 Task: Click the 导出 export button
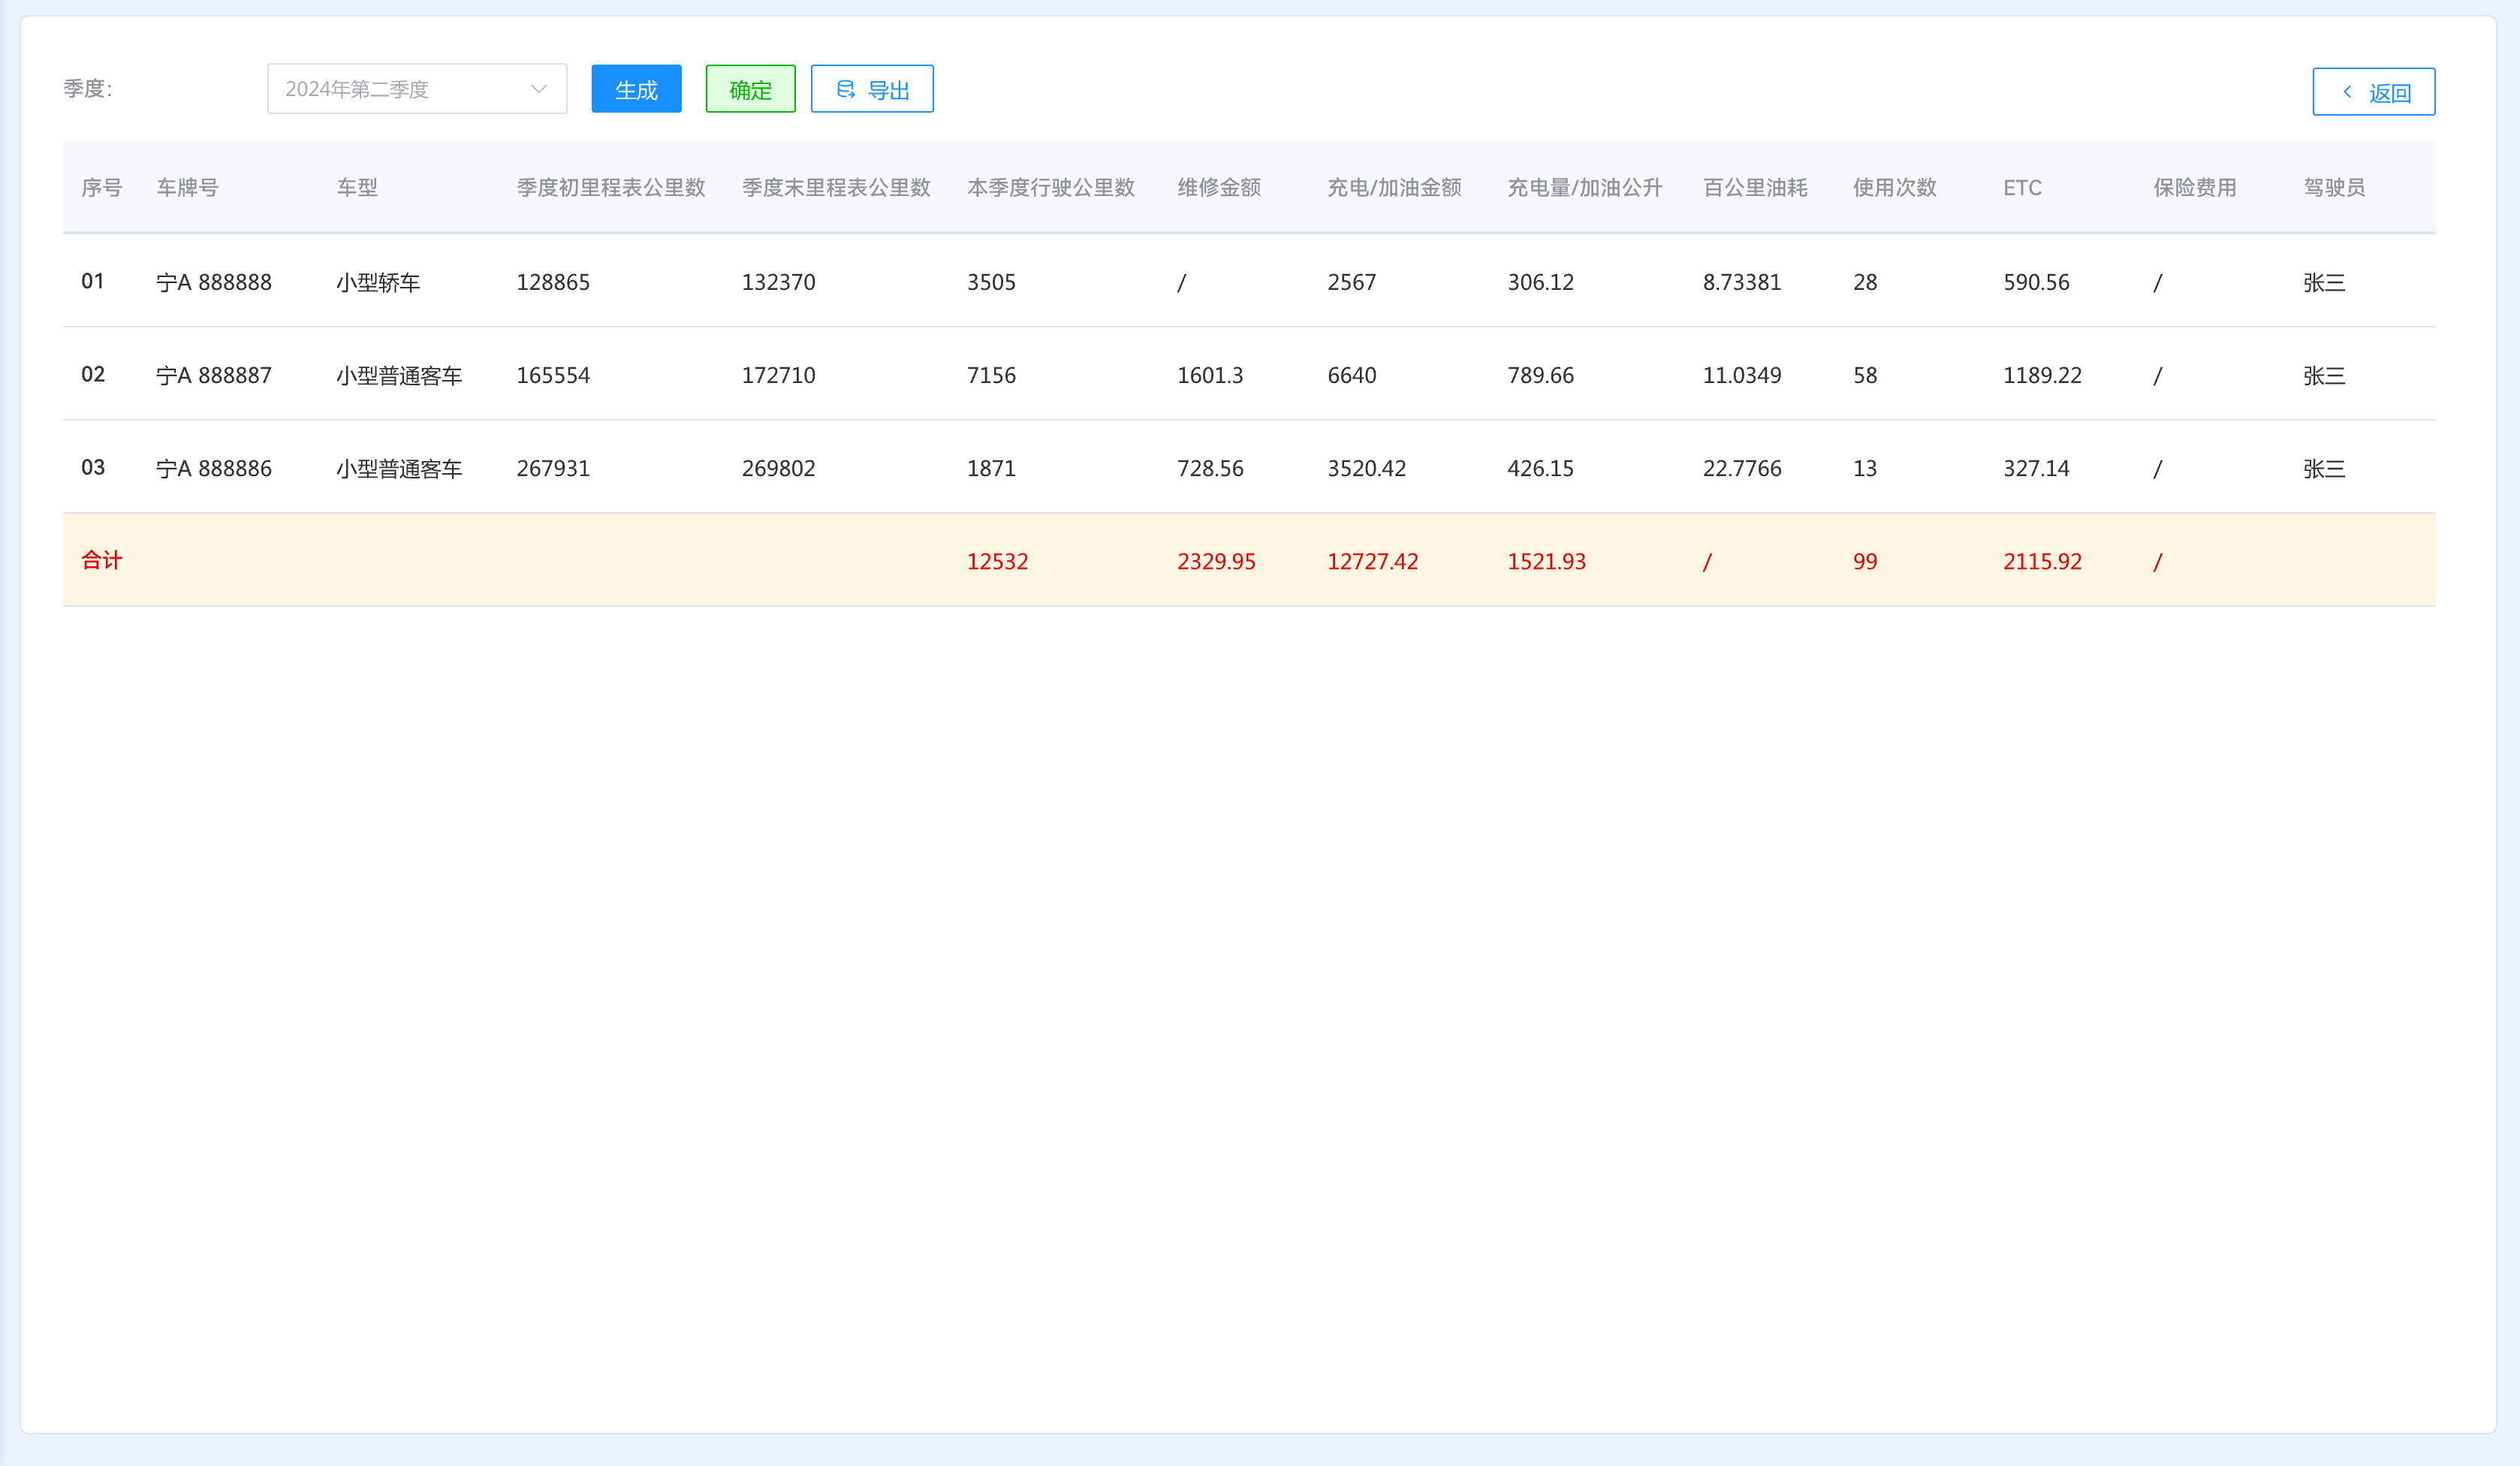pos(872,89)
